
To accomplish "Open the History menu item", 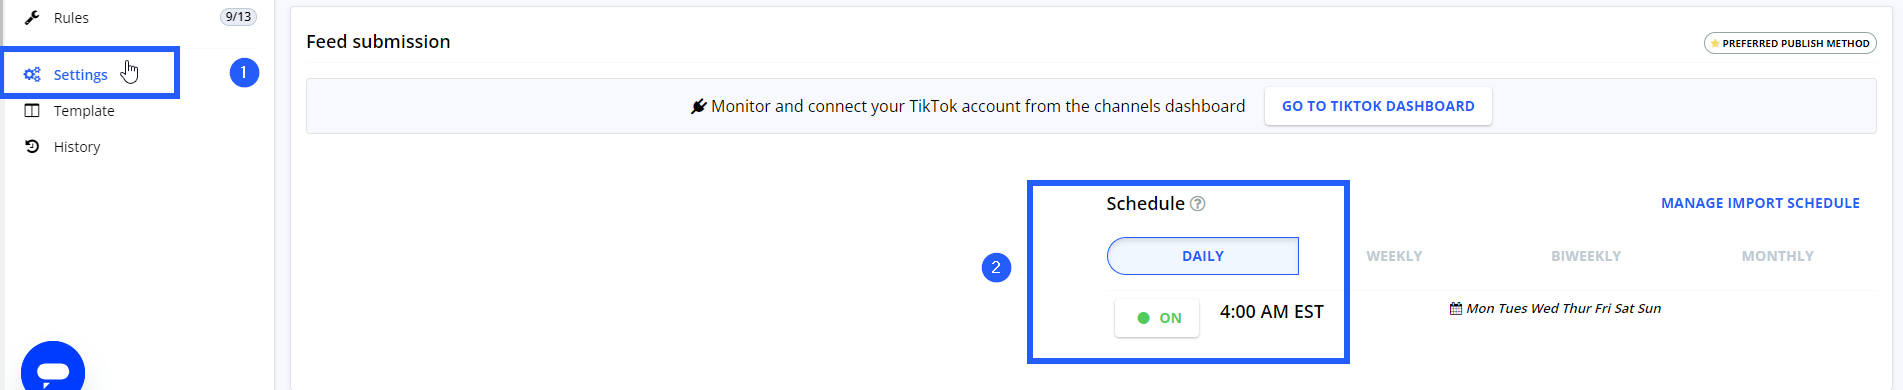I will pos(77,146).
